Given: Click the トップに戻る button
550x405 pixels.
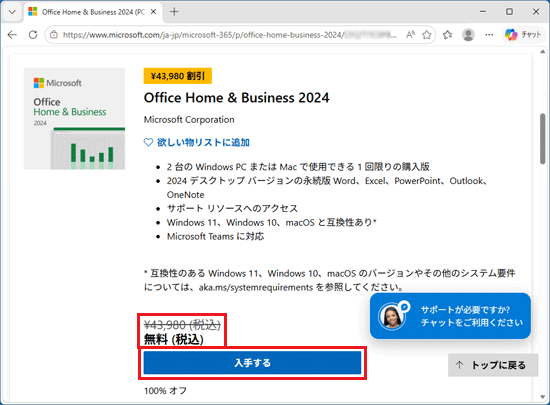Looking at the screenshot, I should 493,365.
